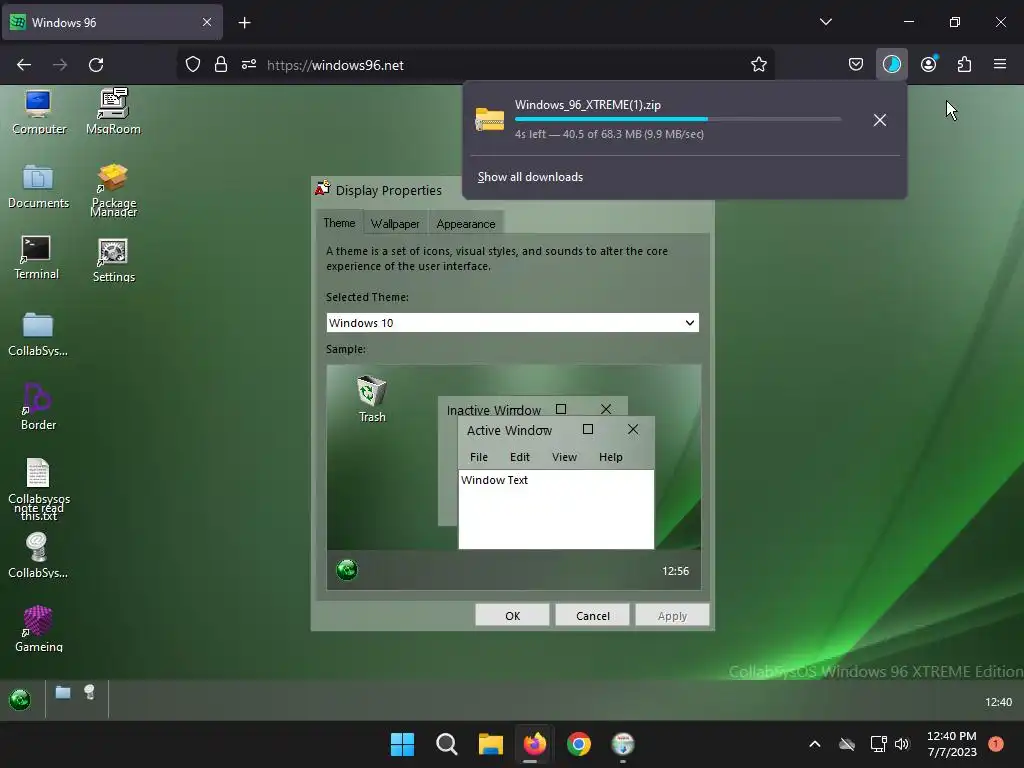This screenshot has height=768, width=1024.
Task: Click the site security padlock icon
Action: 221,65
